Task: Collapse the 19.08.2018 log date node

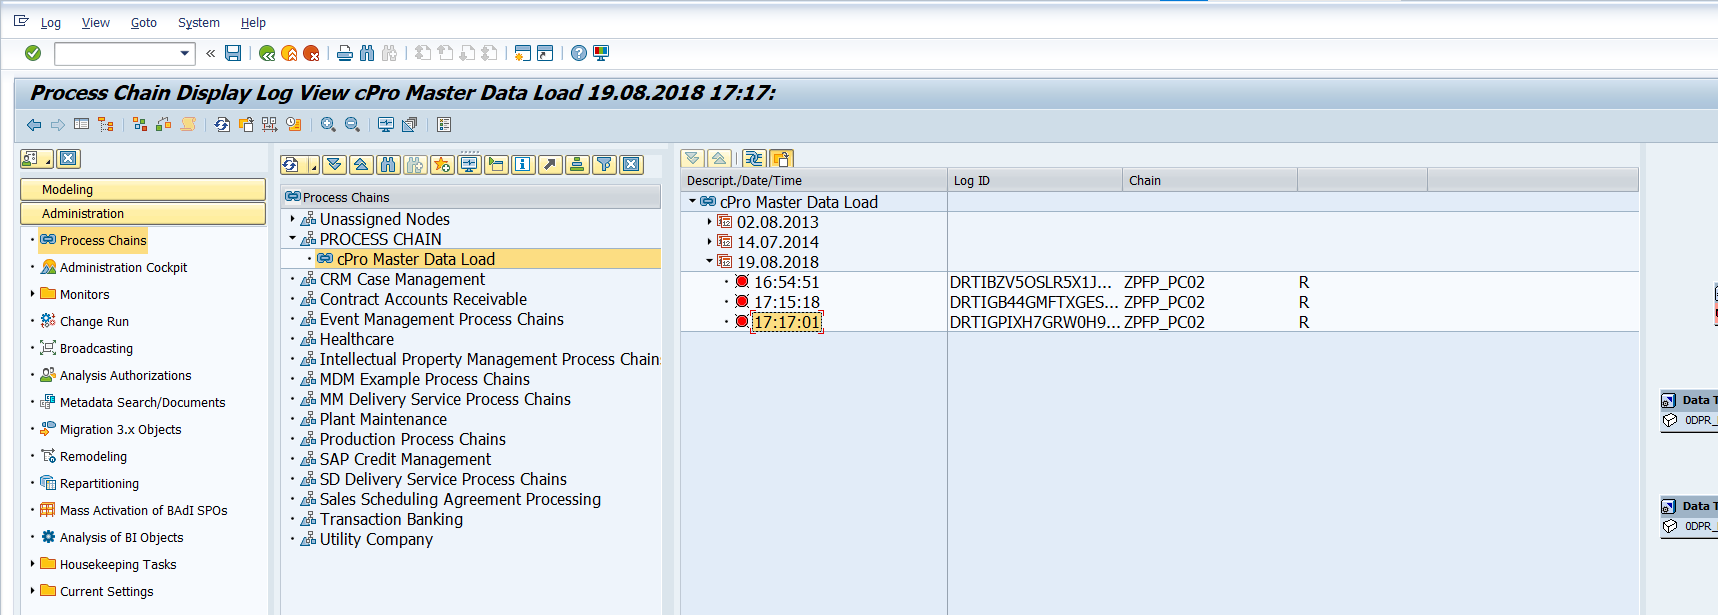Action: (x=710, y=262)
